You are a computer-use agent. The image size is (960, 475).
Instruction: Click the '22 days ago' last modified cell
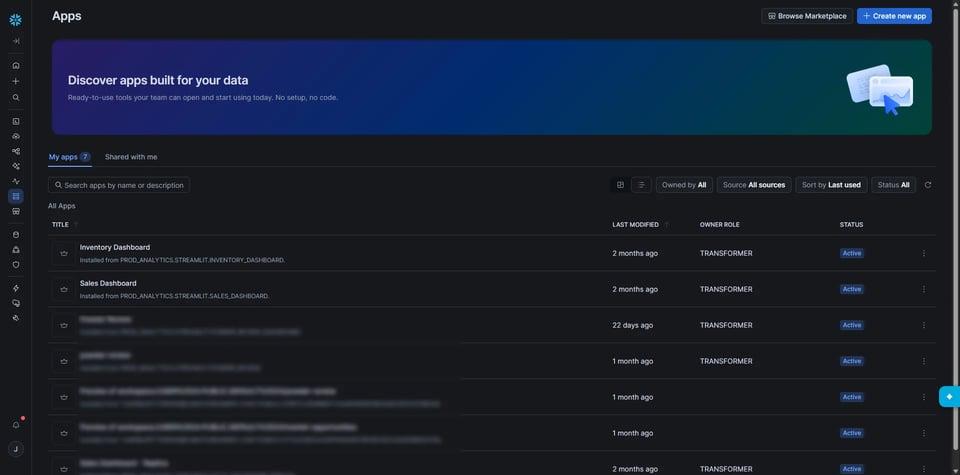coord(632,326)
